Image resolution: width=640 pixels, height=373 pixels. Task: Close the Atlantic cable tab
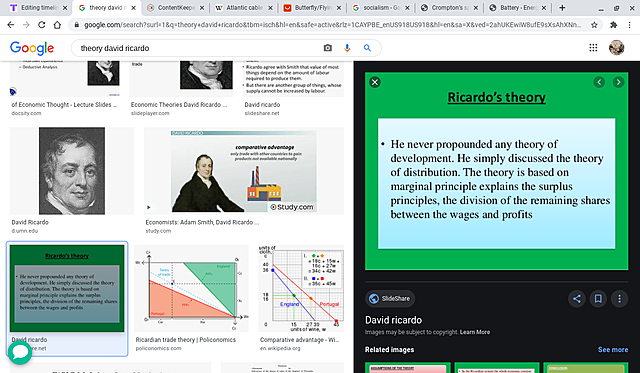click(270, 8)
